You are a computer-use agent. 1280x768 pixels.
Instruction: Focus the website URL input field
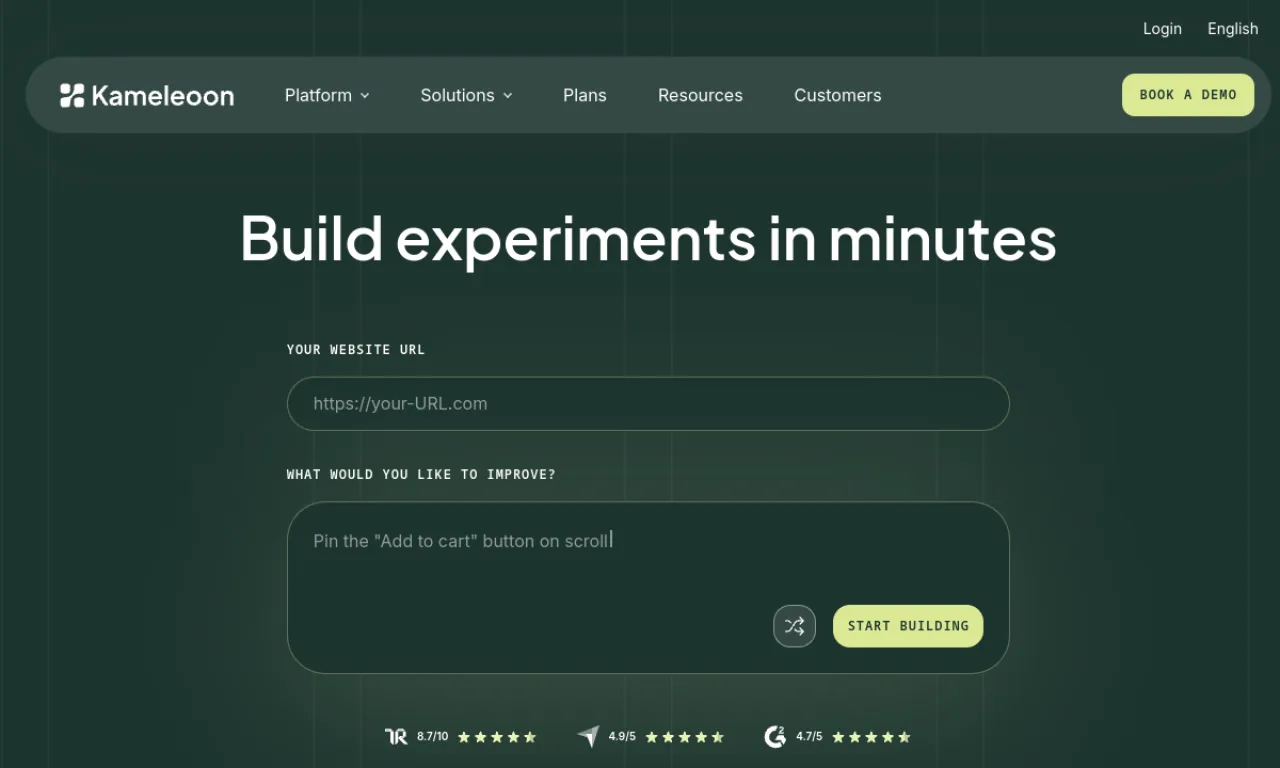tap(648, 404)
